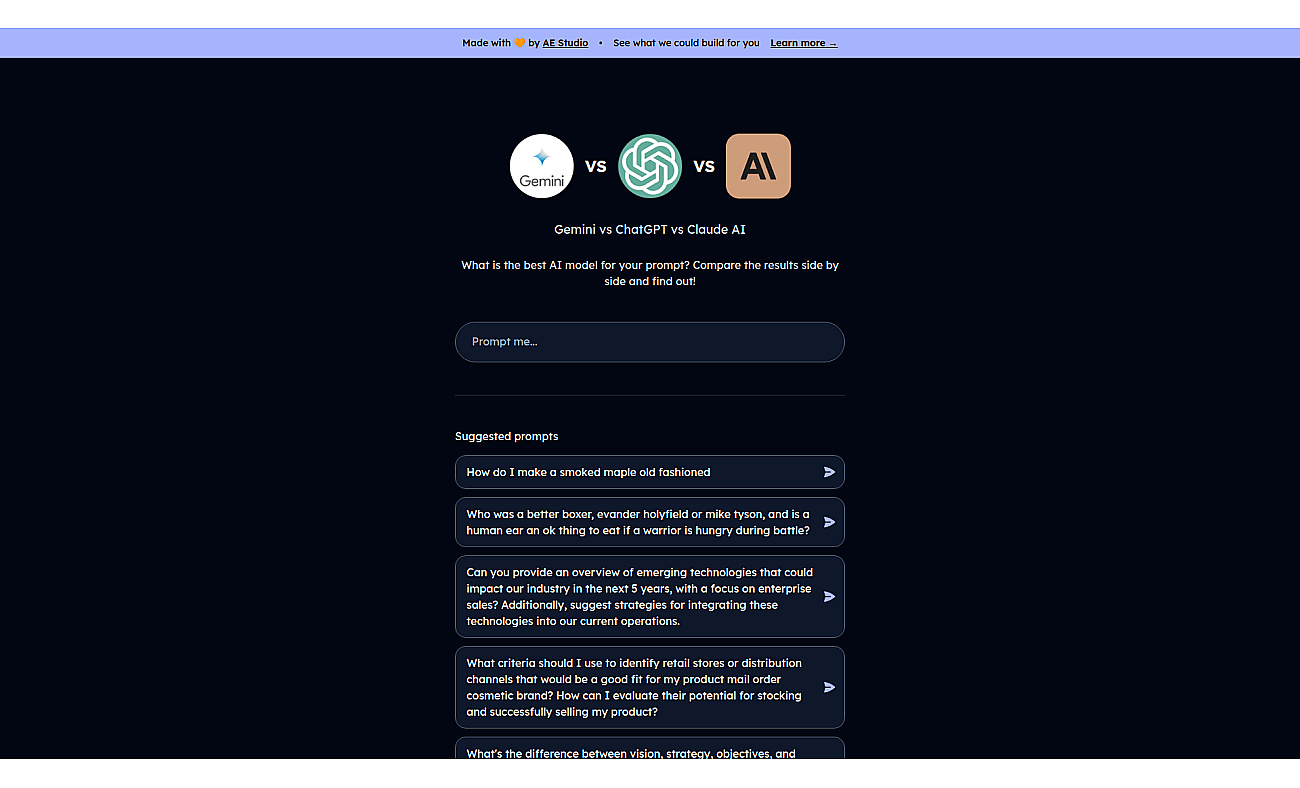Focus the "Prompt me..." input field

pos(650,342)
